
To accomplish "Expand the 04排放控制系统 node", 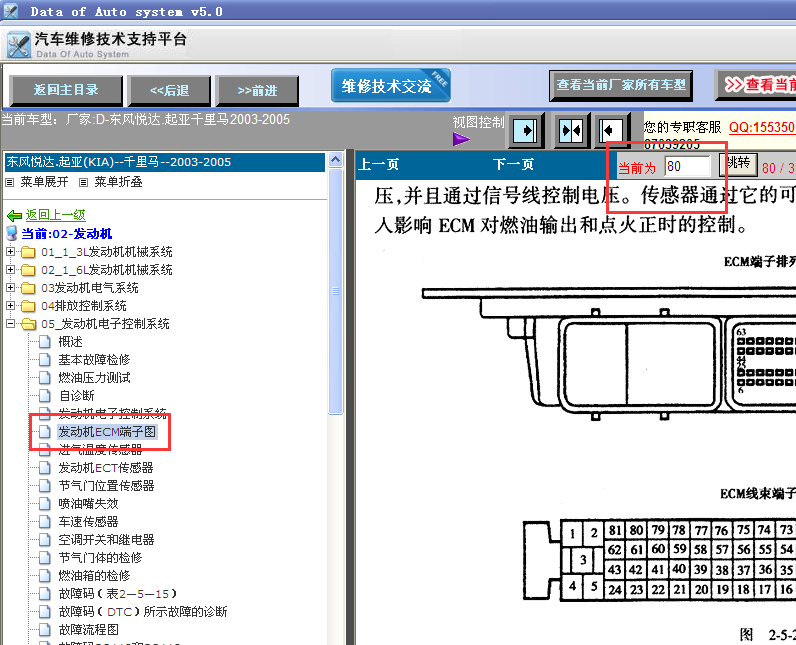I will coord(10,305).
